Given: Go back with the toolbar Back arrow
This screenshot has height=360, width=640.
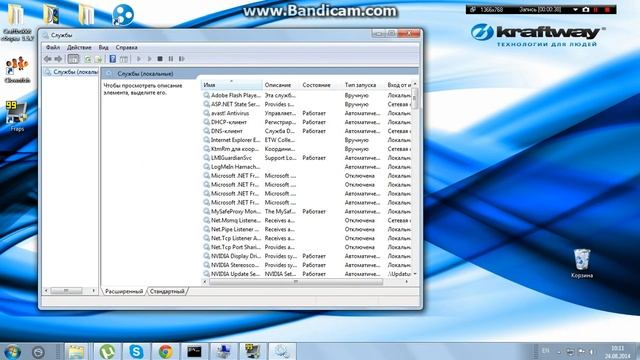Looking at the screenshot, I should pyautogui.click(x=48, y=59).
